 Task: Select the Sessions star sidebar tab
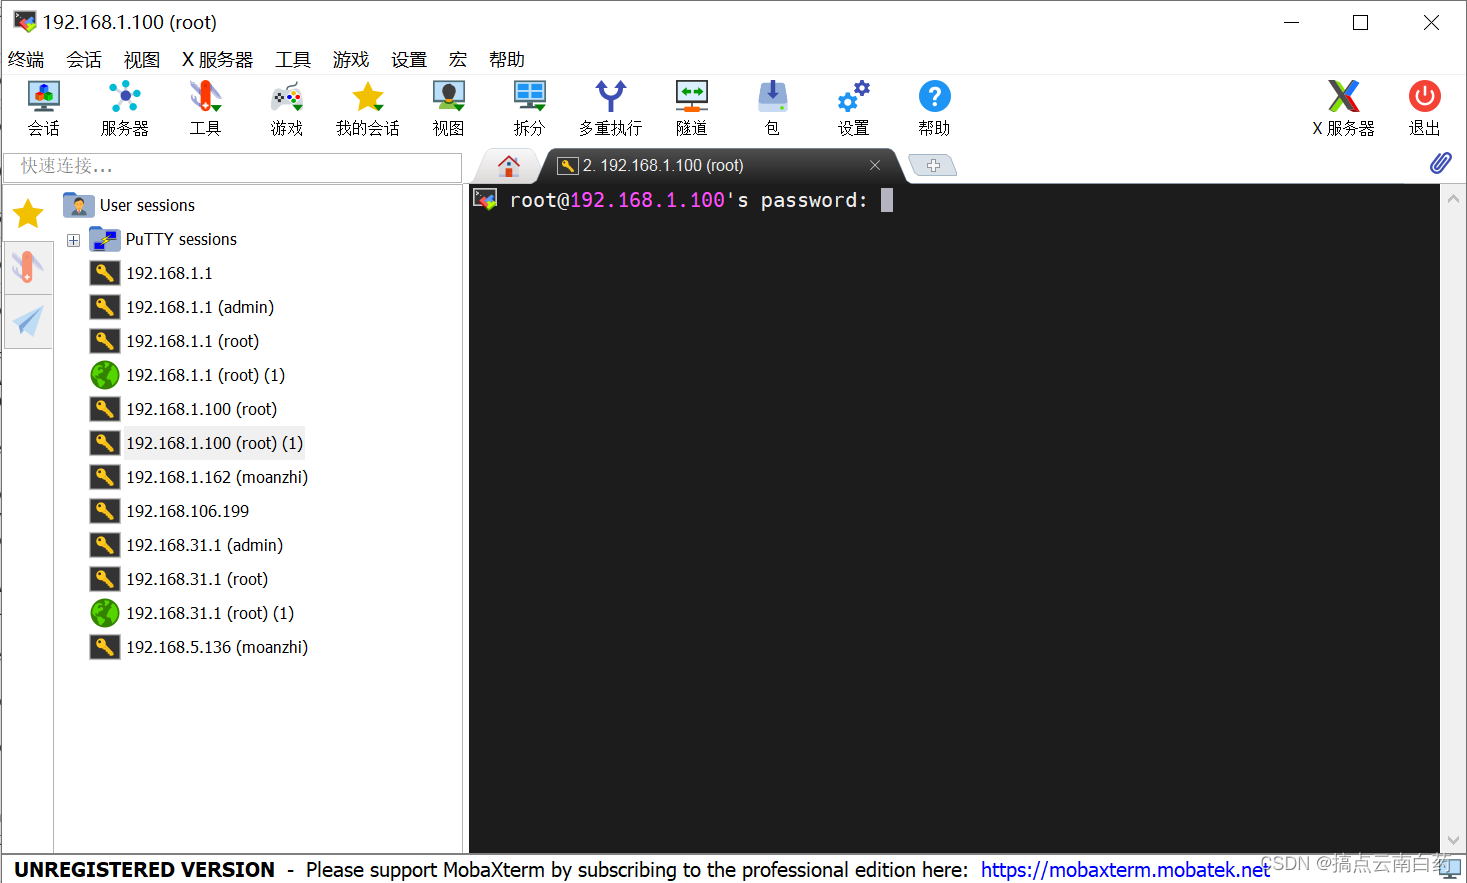pos(28,213)
